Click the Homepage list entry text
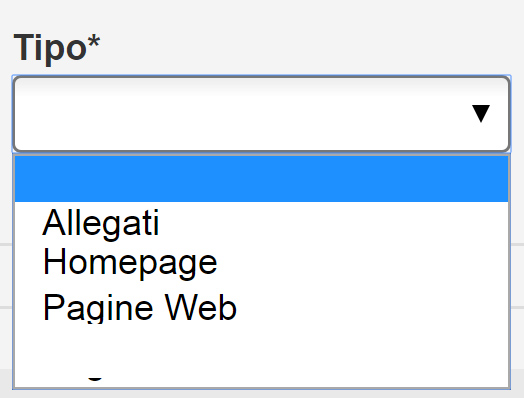This screenshot has width=524, height=398. (130, 264)
